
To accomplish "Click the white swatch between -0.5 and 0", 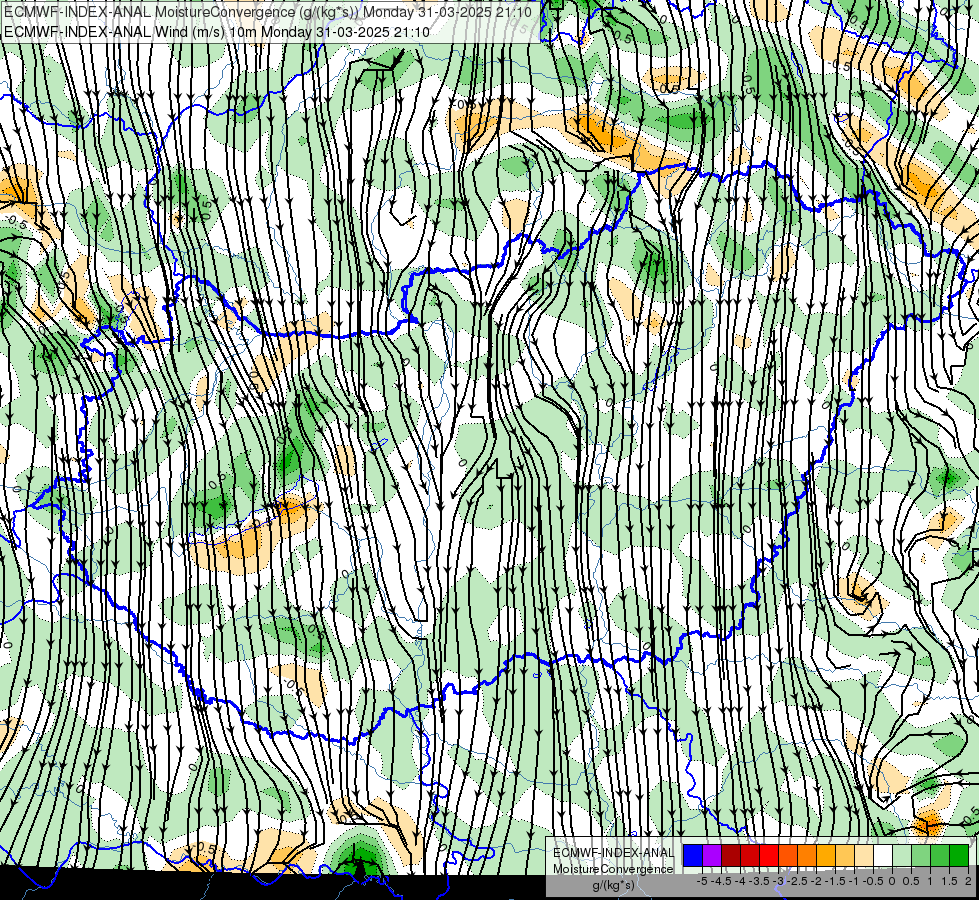I will (883, 855).
